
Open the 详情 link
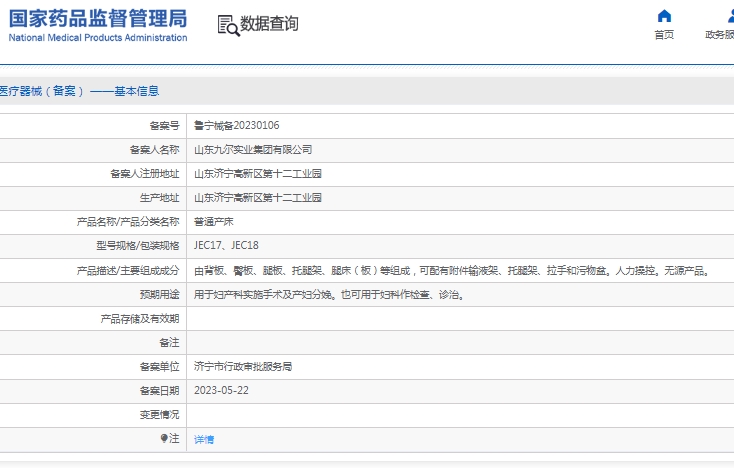[x=204, y=439]
